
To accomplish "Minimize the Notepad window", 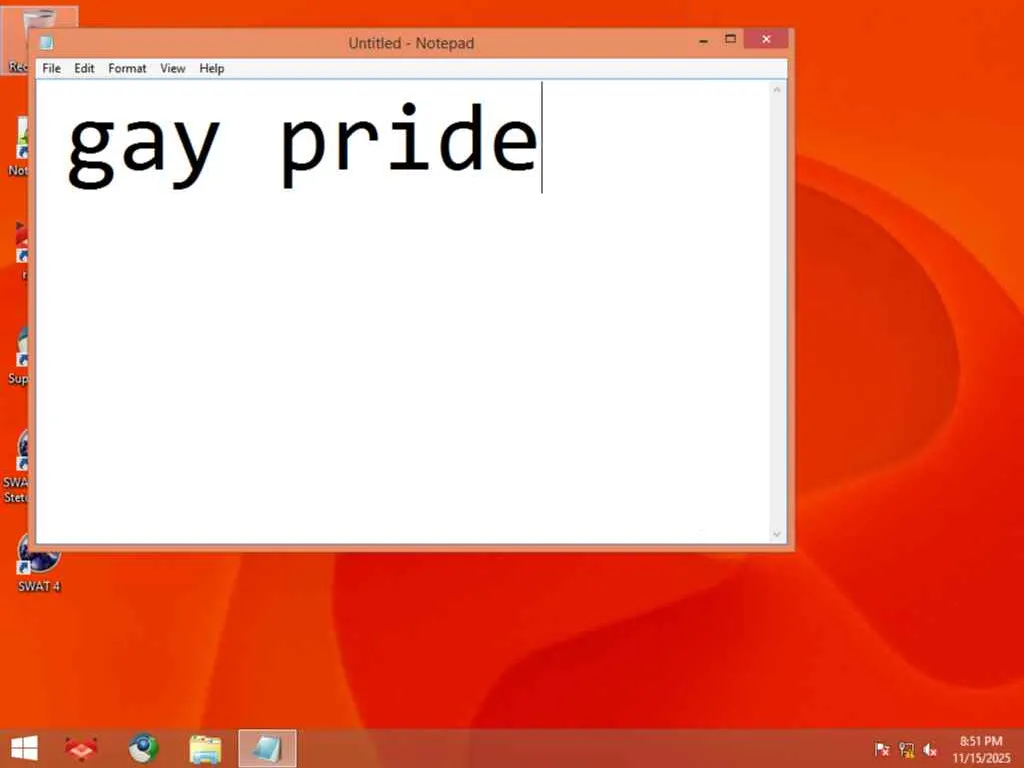I will coord(703,40).
